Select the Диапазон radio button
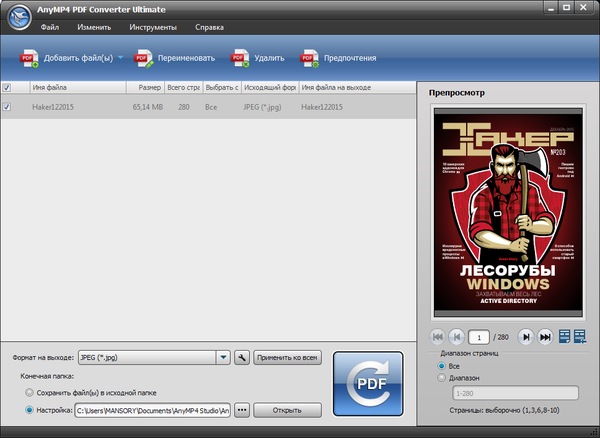600x438 pixels. 442,379
